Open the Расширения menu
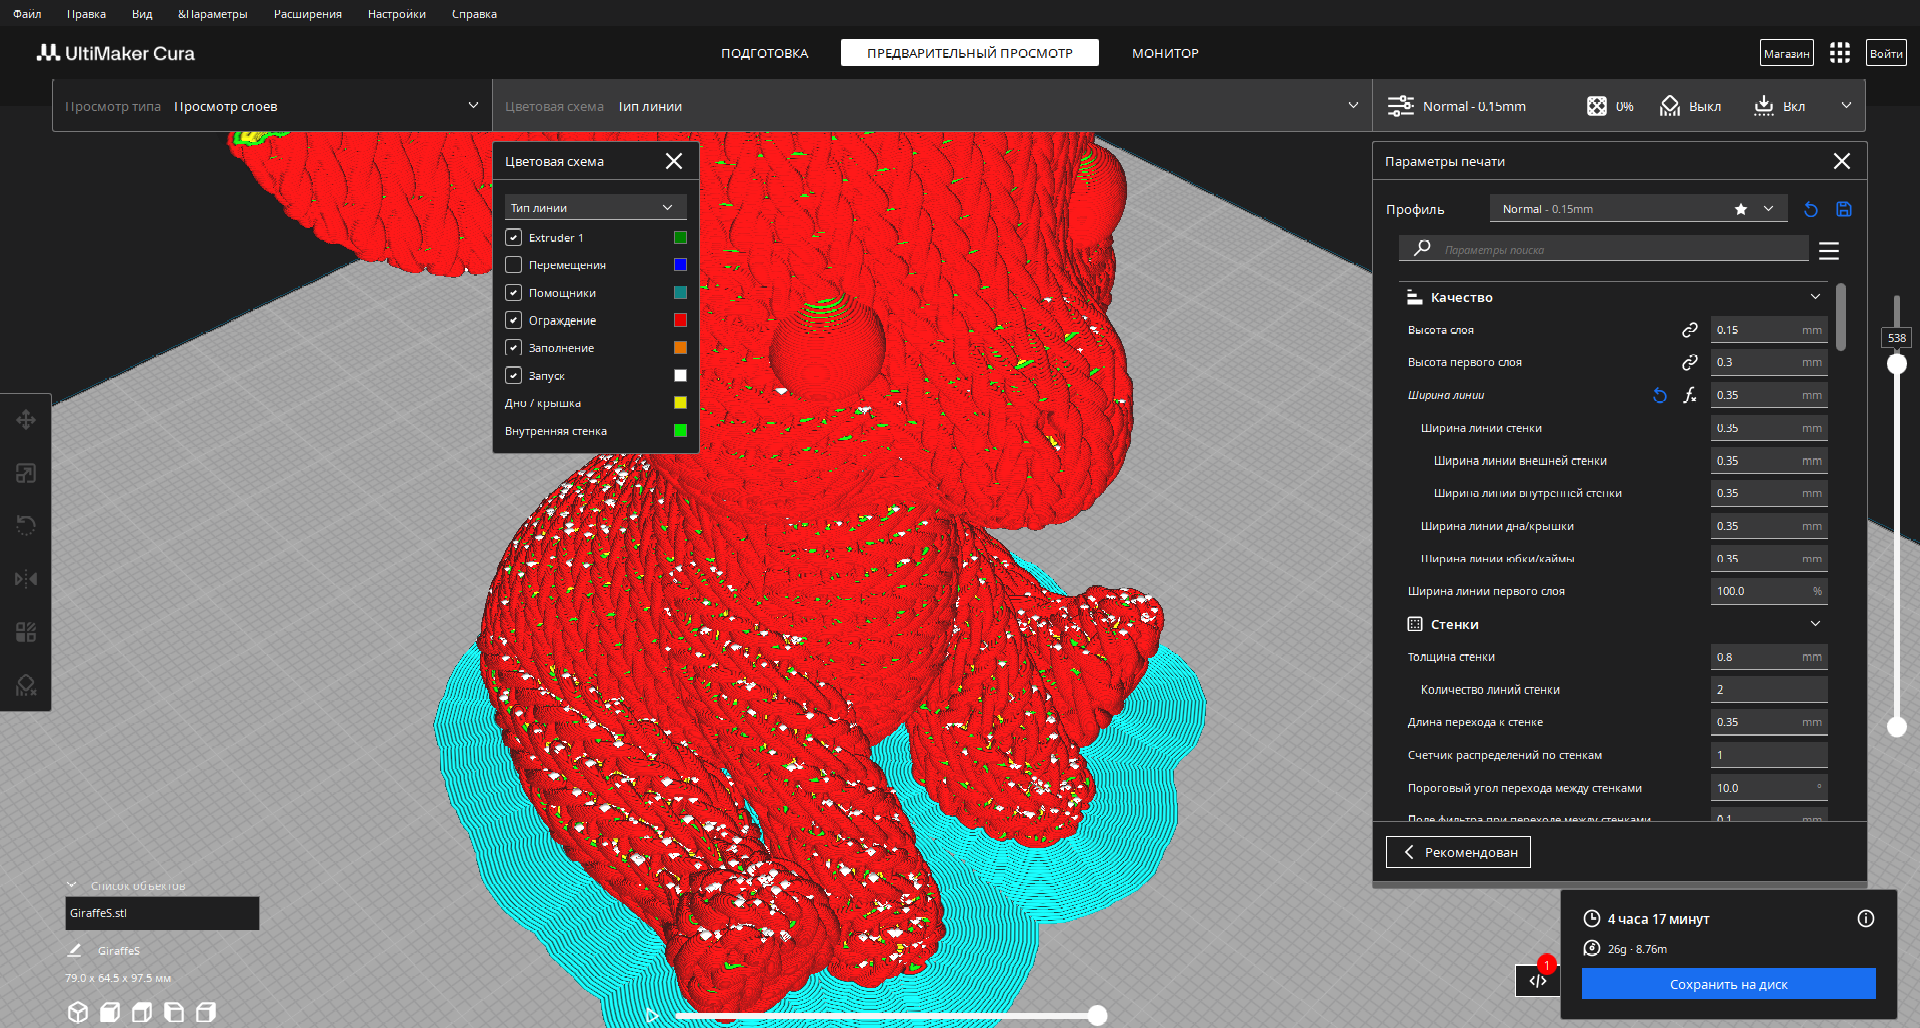Image resolution: width=1920 pixels, height=1028 pixels. (x=308, y=14)
